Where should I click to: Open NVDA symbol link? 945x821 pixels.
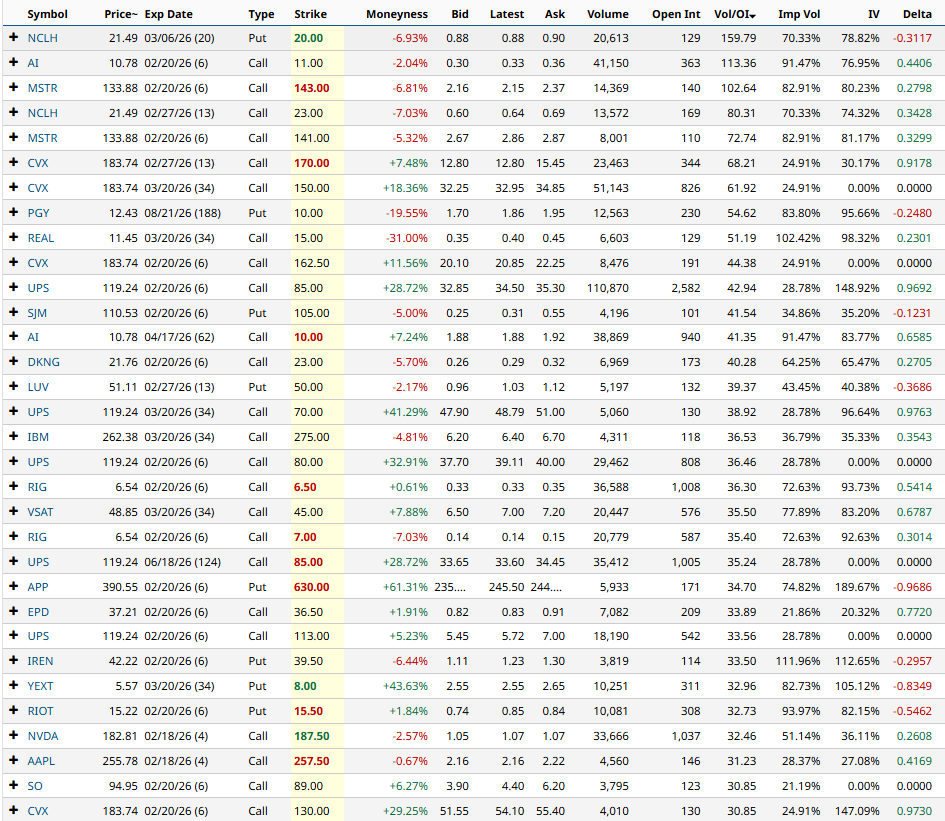42,736
